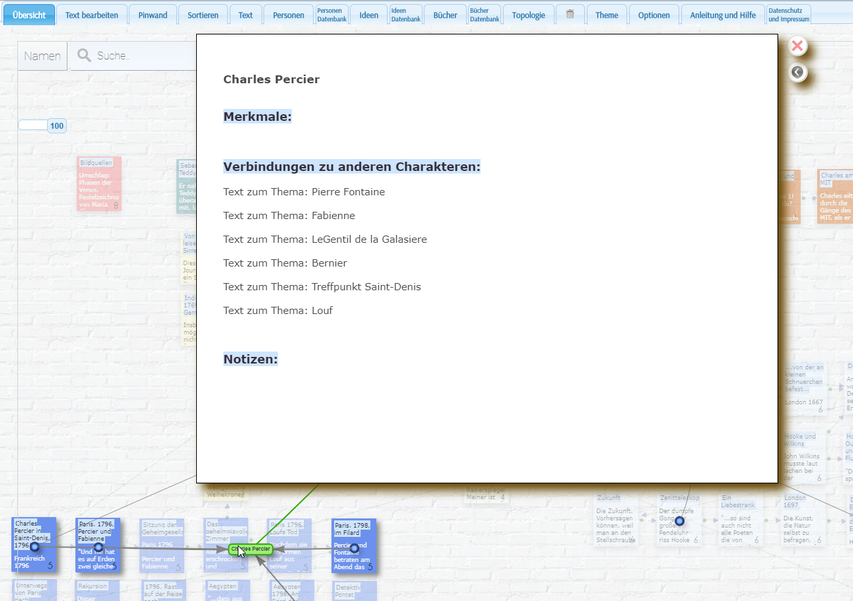Click the grey back arrow beside the popup

click(797, 72)
